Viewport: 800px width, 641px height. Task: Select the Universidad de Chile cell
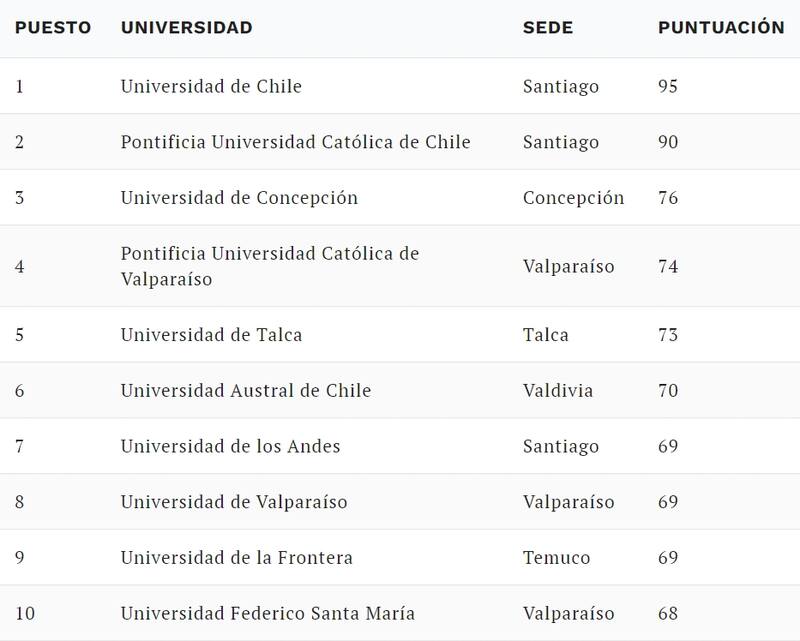pos(211,86)
